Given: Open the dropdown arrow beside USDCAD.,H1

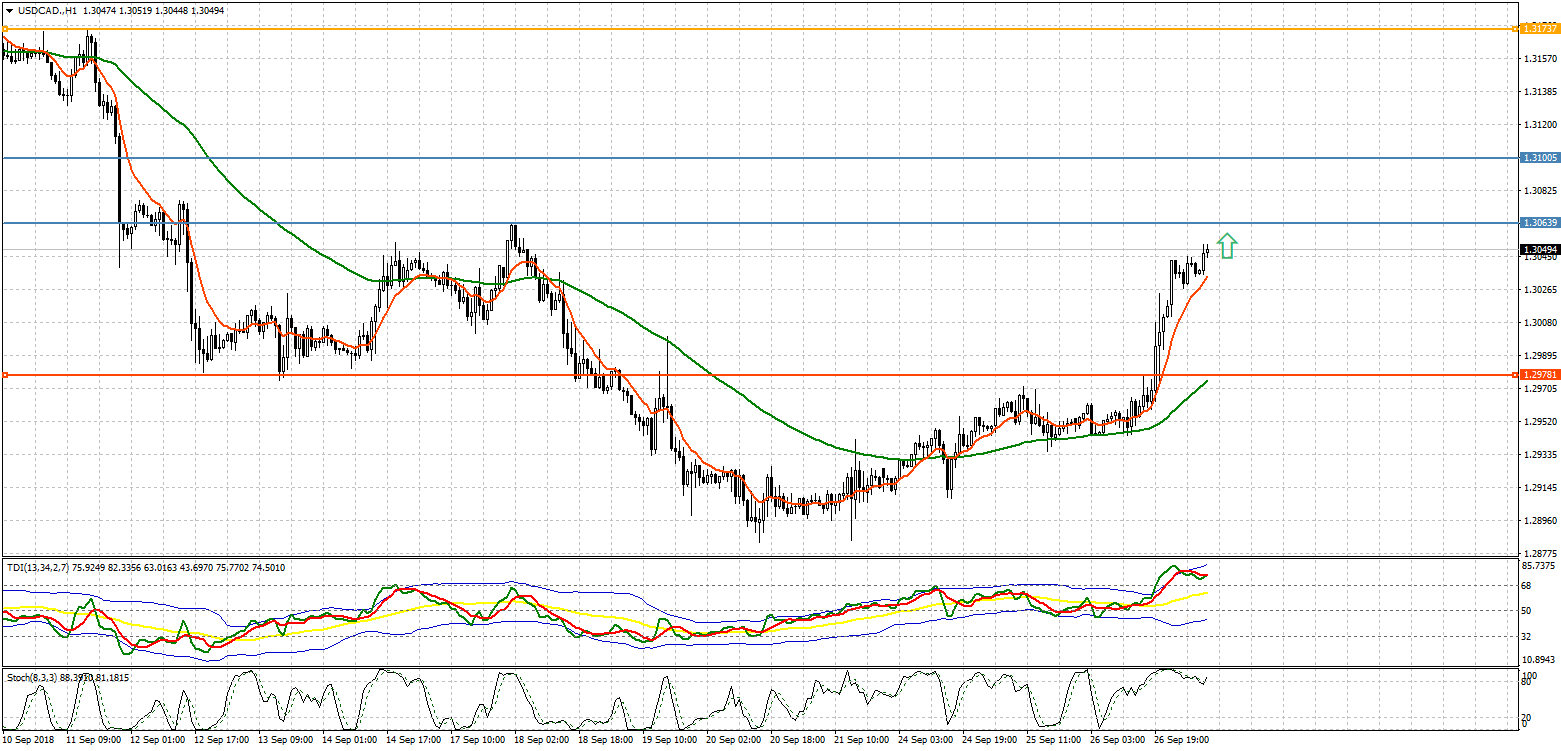Looking at the screenshot, I should tap(8, 10).
